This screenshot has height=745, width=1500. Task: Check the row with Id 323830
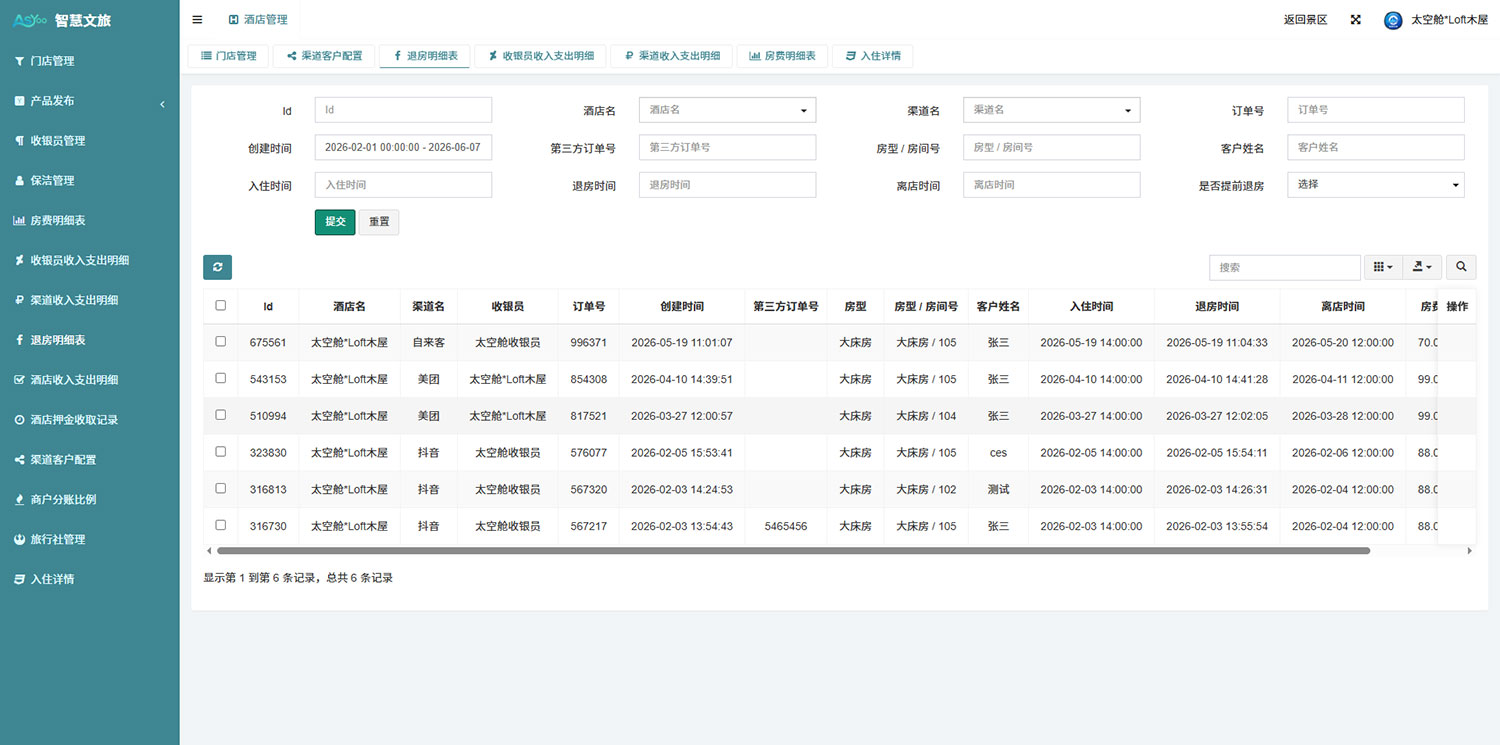(221, 452)
